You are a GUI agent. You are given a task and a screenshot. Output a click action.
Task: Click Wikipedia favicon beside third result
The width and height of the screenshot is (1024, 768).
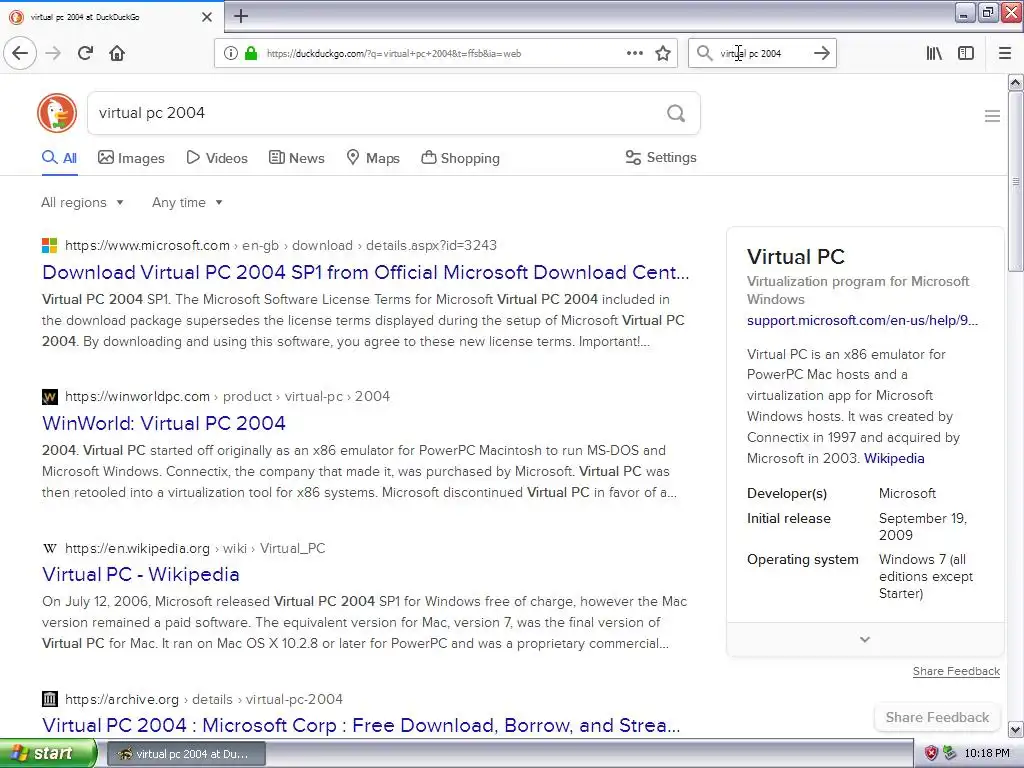click(x=50, y=548)
